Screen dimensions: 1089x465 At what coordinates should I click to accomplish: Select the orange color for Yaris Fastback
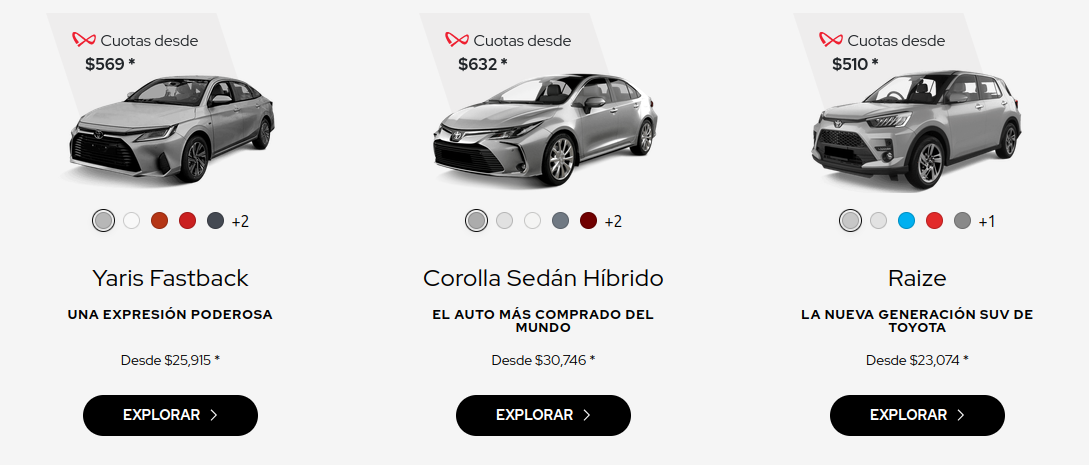tap(160, 221)
